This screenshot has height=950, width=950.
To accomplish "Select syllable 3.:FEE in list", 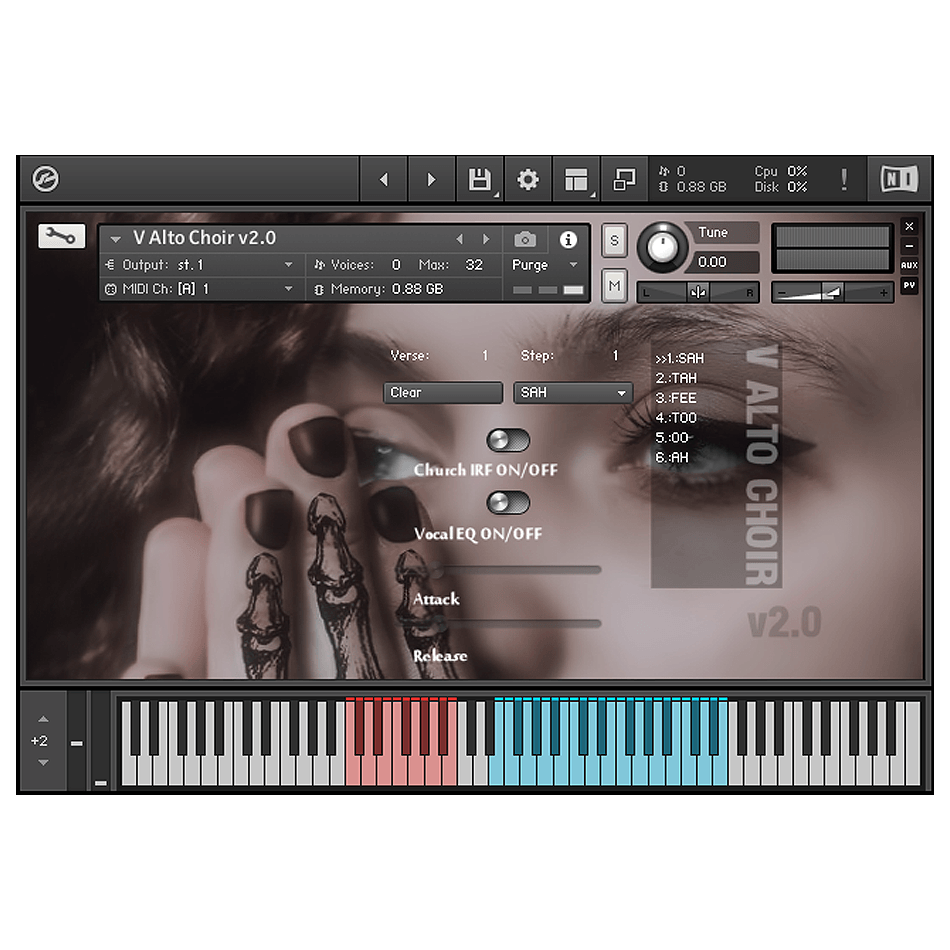I will 676,398.
